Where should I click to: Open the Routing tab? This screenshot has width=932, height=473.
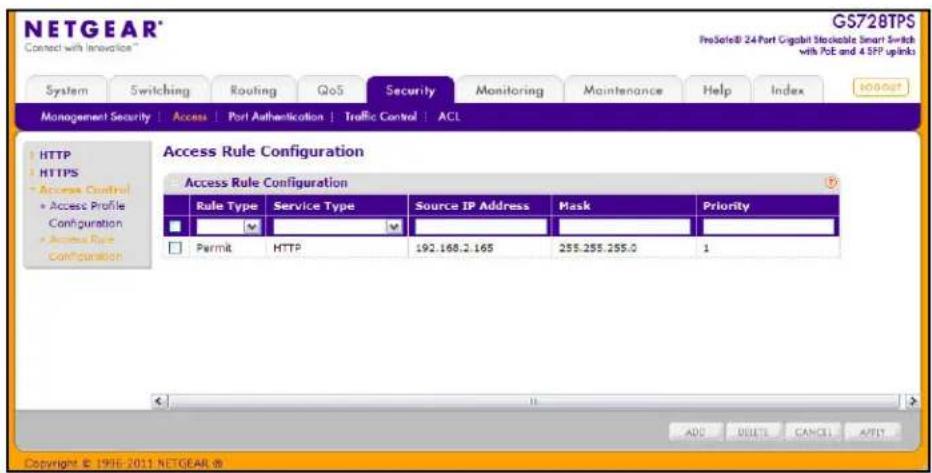pyautogui.click(x=253, y=91)
